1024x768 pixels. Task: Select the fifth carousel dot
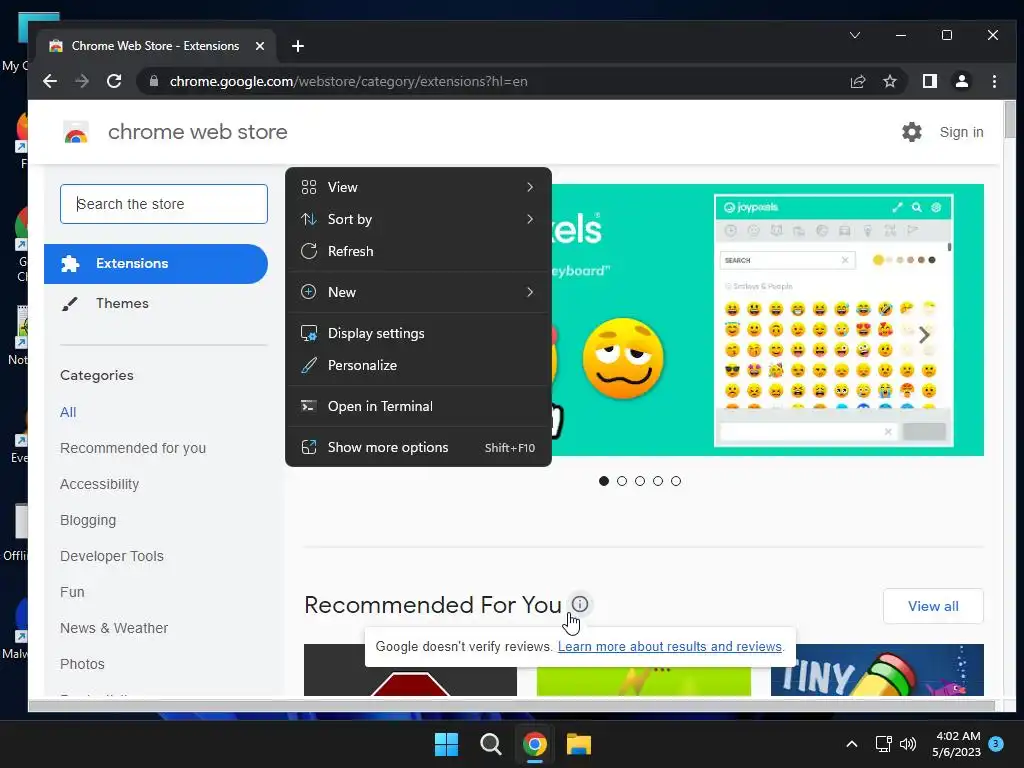676,481
